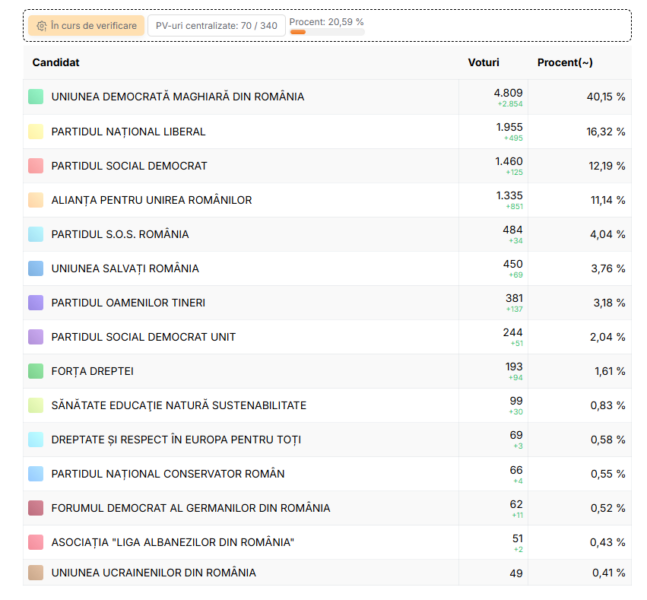Click the Uniunea Ucrainenilor din România row
The image size is (647, 600).
(x=153, y=573)
